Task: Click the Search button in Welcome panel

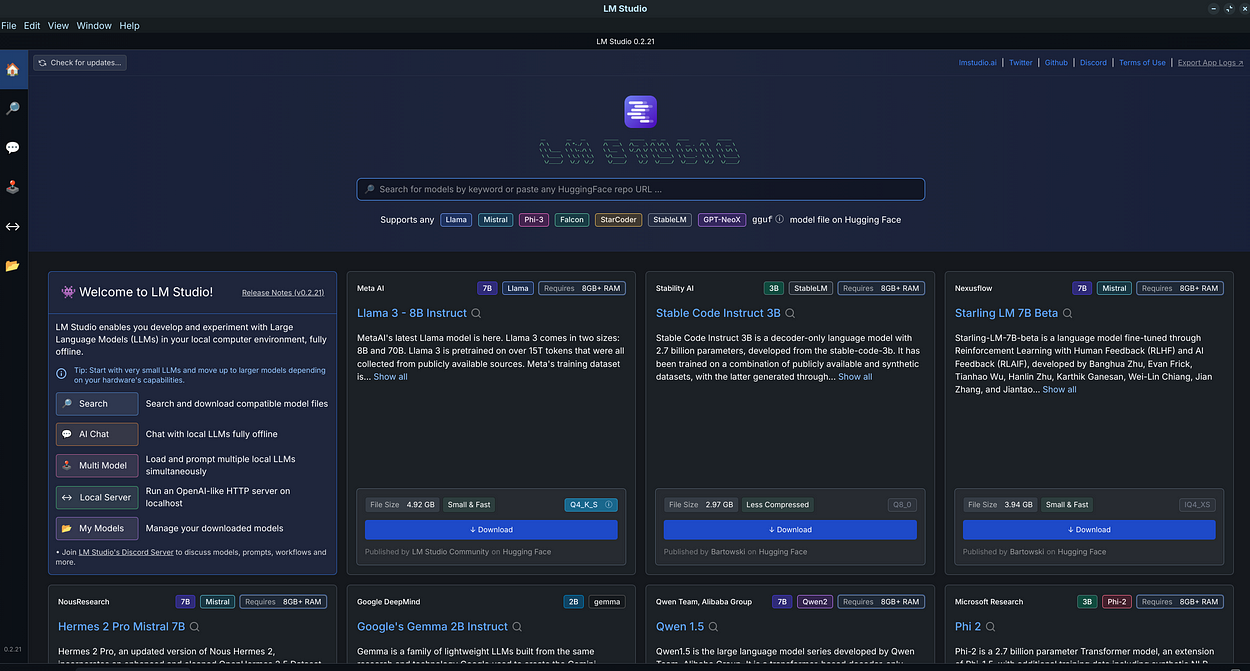Action: pos(97,404)
